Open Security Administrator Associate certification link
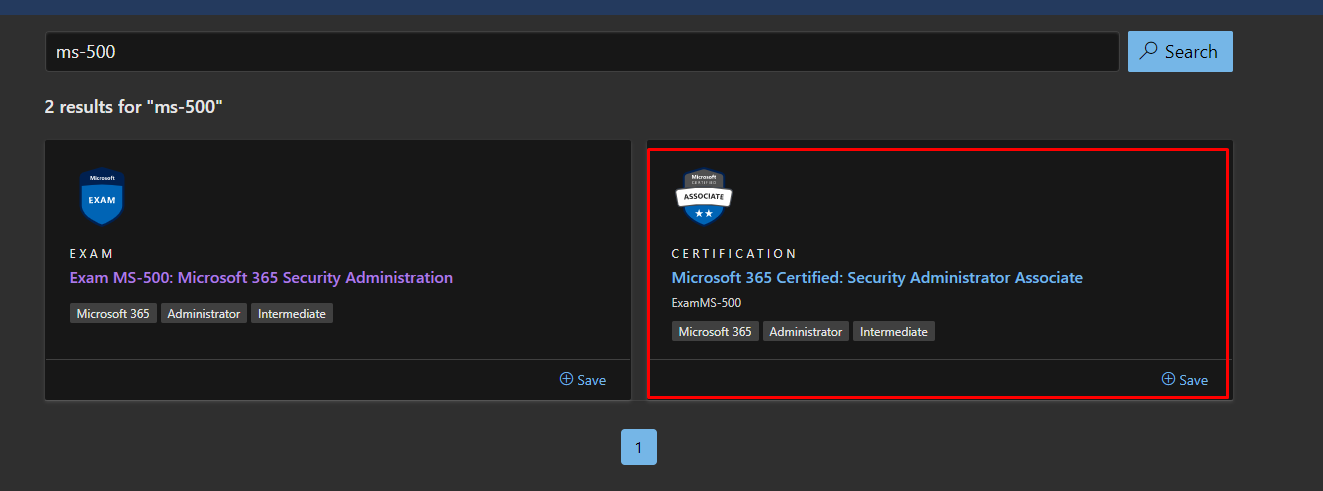Screen dimensions: 1323x491 coord(877,277)
